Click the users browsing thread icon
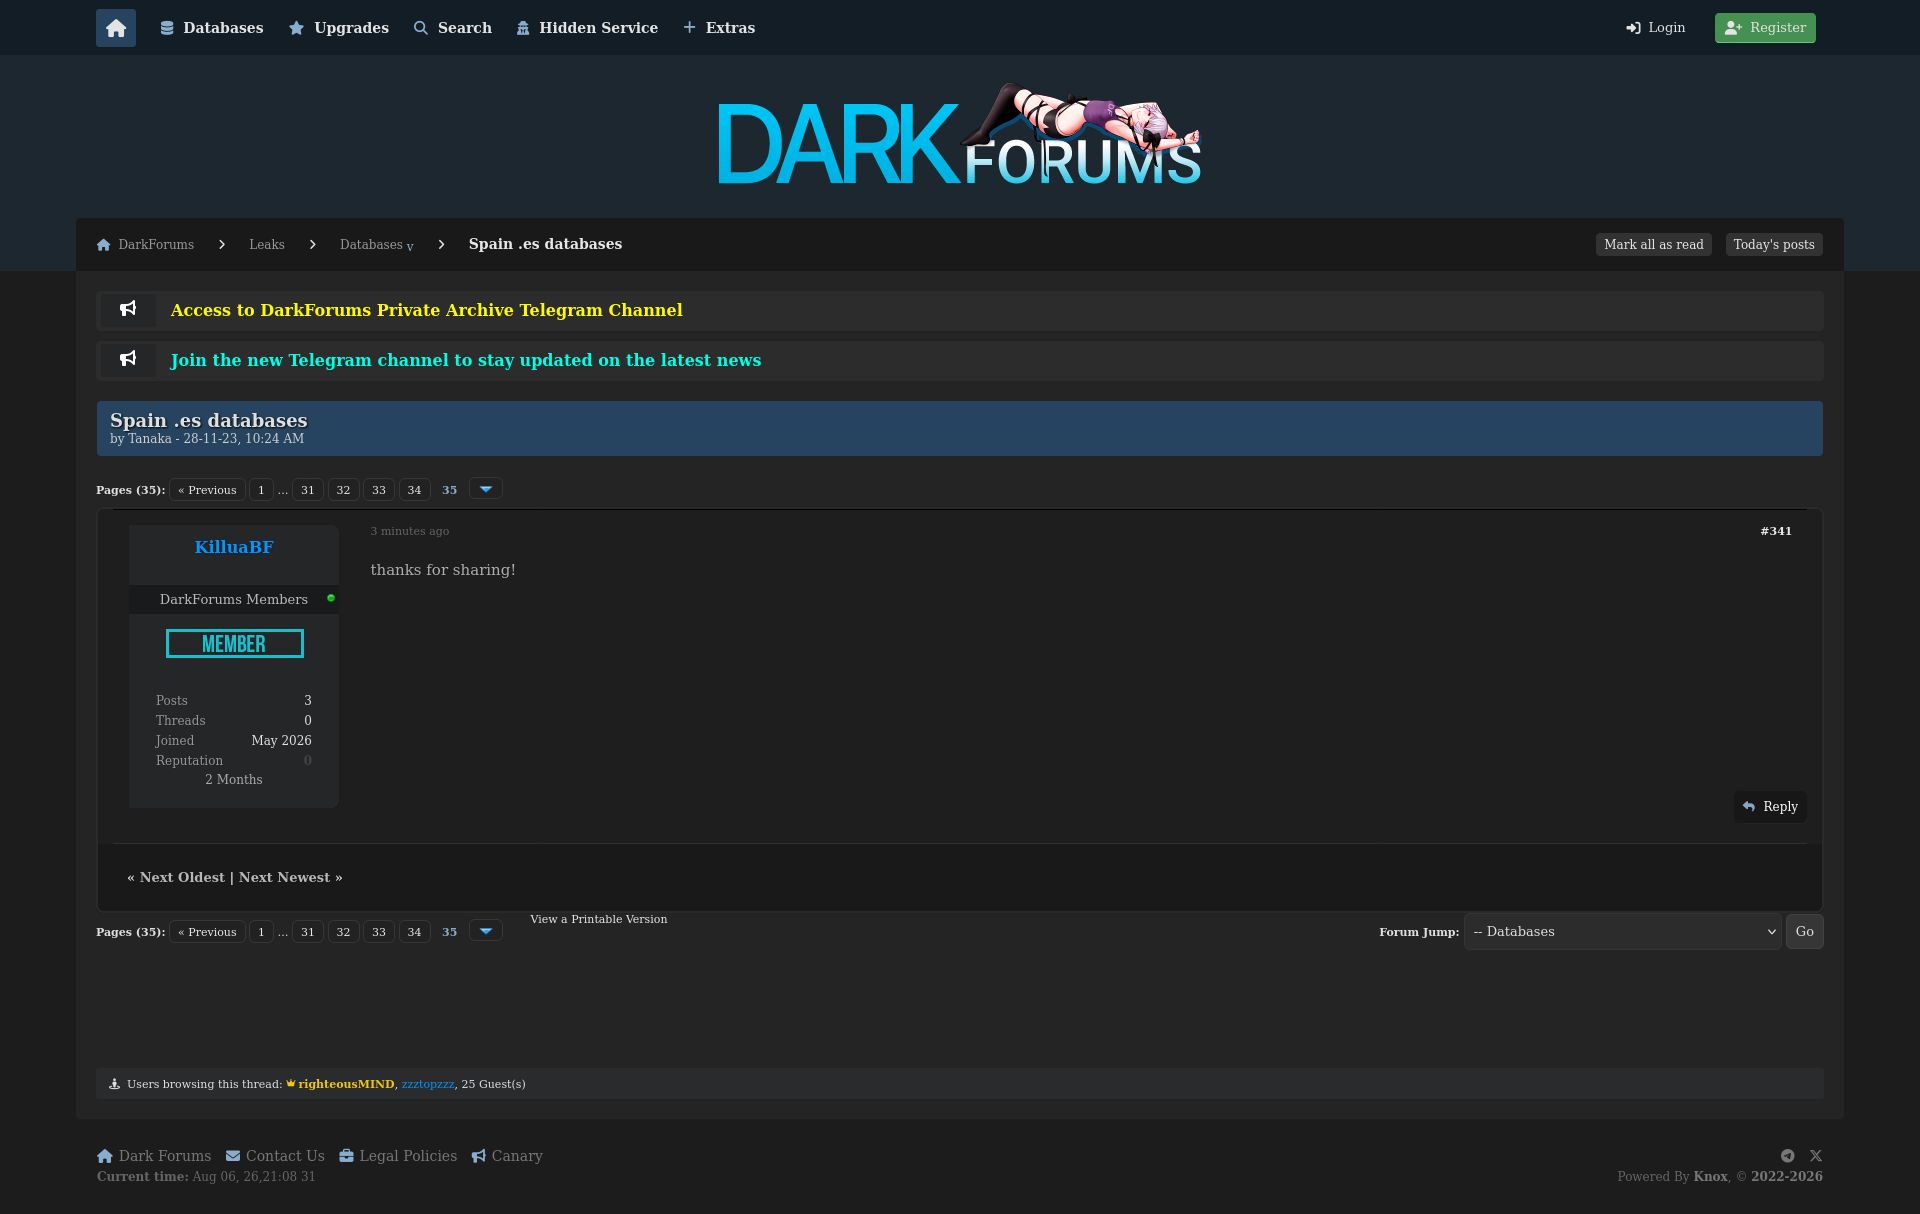The width and height of the screenshot is (1920, 1214). click(114, 1084)
